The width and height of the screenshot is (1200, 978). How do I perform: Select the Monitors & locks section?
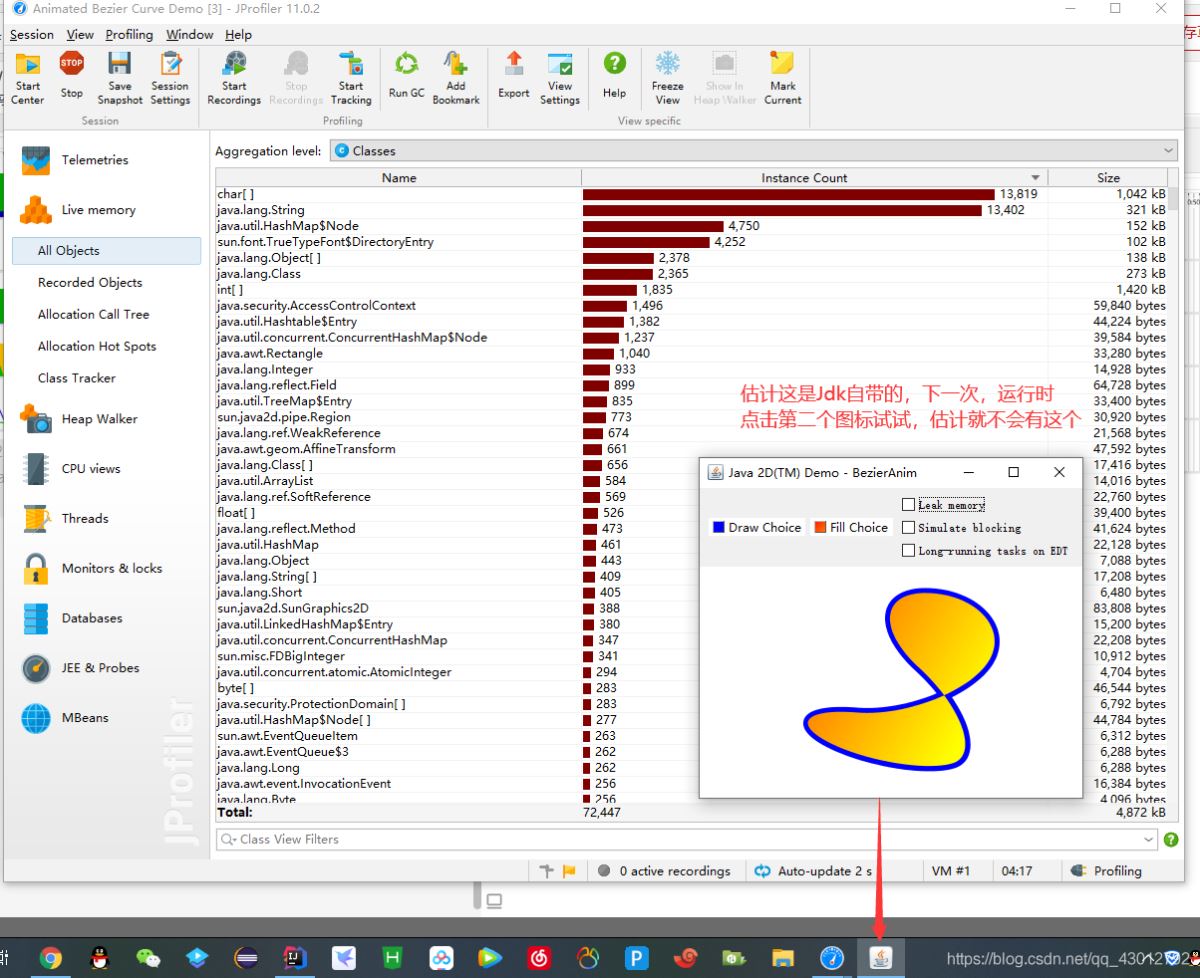pyautogui.click(x=111, y=568)
